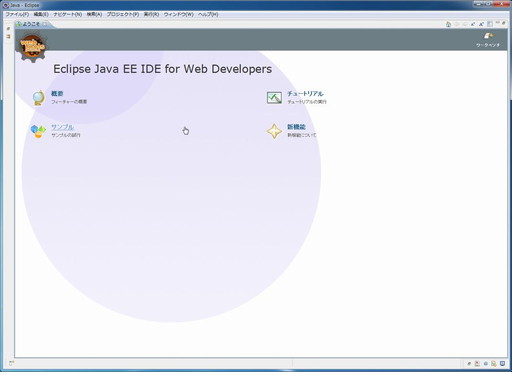
Task: Click the multicolor document icon in status bar
Action: [494, 364]
